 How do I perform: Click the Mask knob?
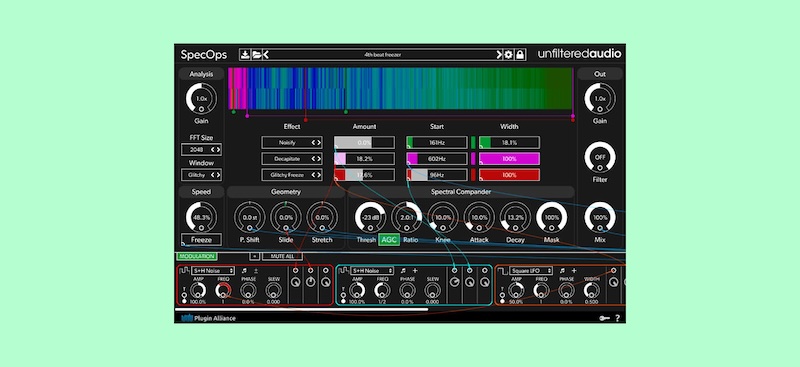tap(552, 217)
